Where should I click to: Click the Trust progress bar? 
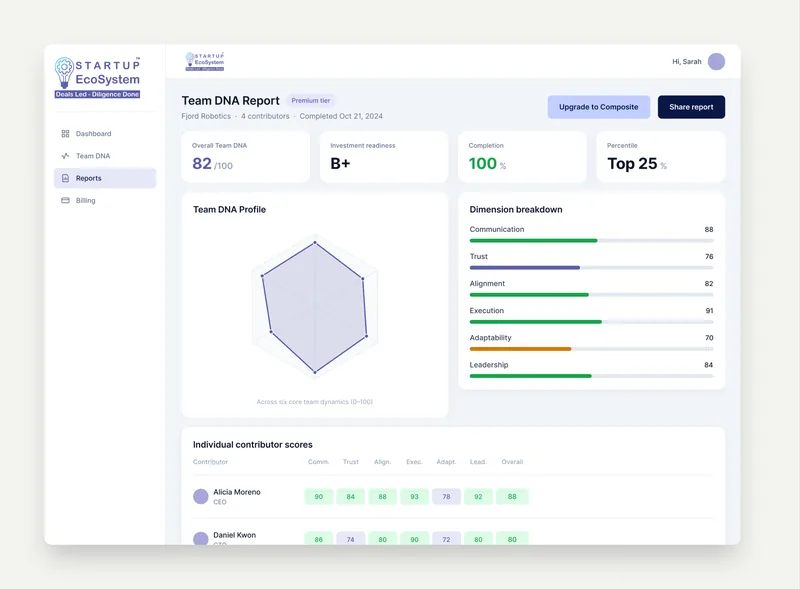(591, 267)
